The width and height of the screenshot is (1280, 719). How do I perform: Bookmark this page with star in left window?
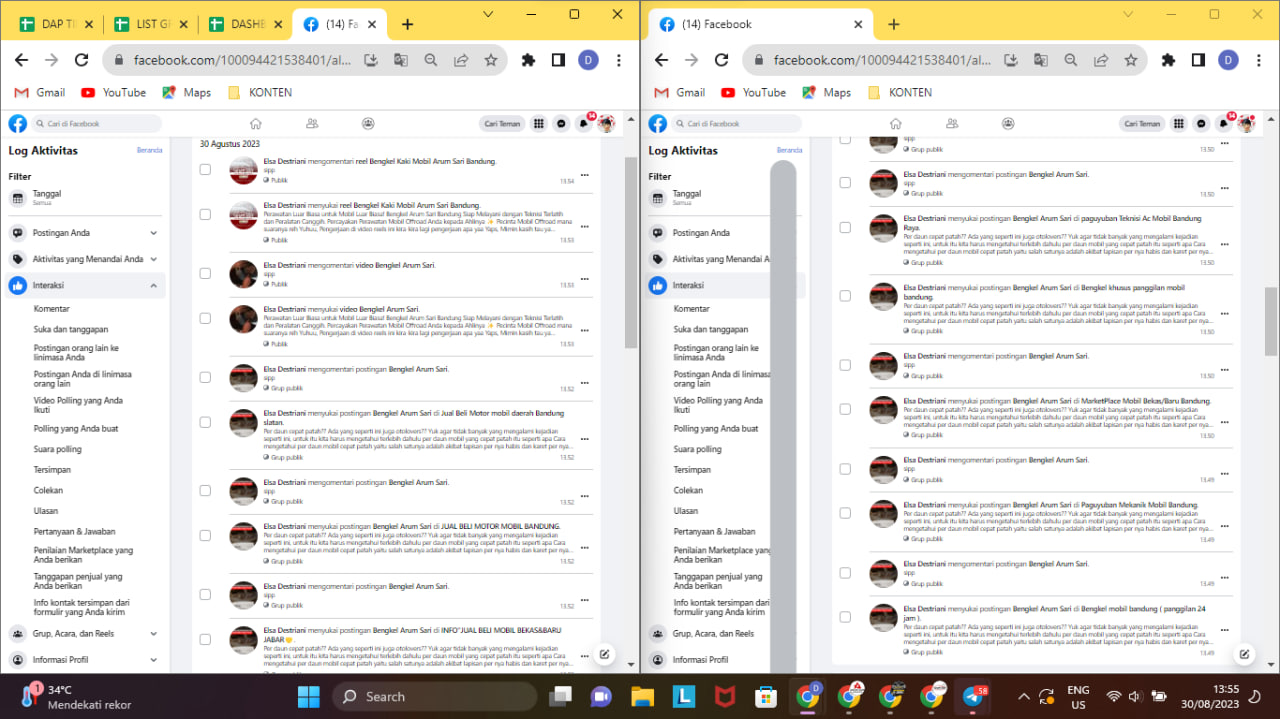tap(491, 60)
